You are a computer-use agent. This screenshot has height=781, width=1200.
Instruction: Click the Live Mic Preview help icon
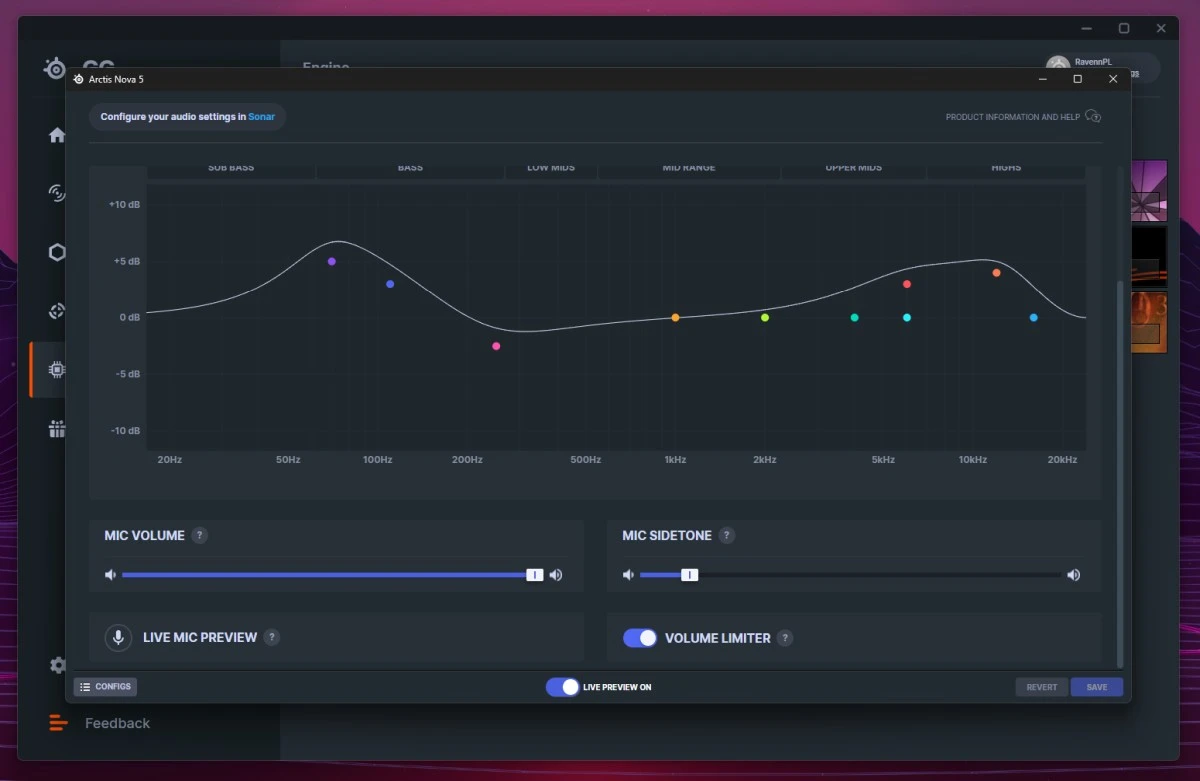pos(272,638)
